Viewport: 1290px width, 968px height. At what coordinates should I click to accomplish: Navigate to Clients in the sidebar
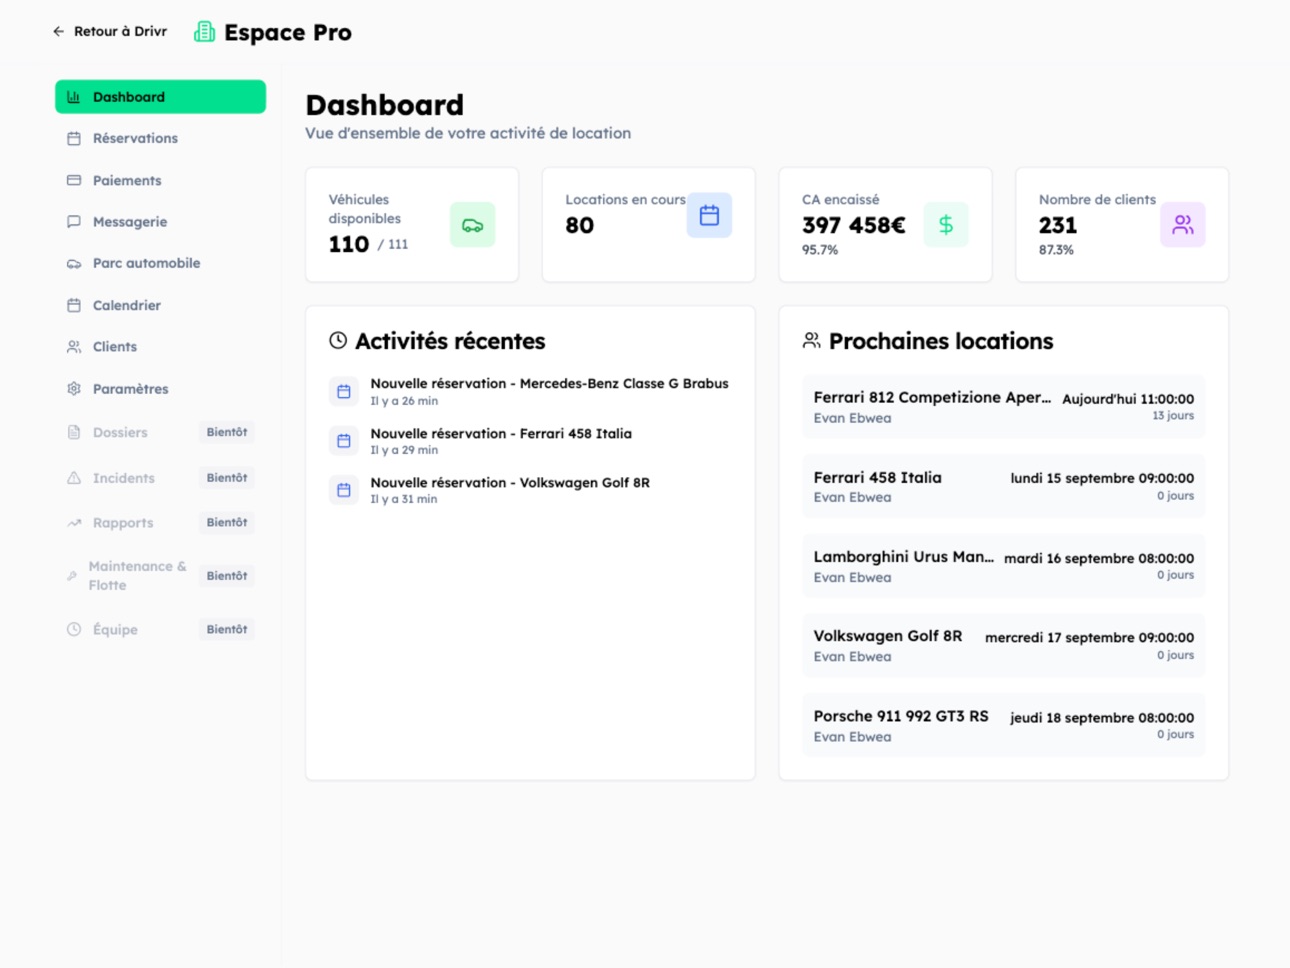(160, 347)
